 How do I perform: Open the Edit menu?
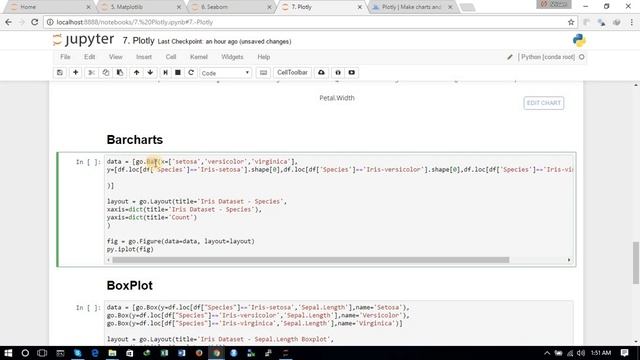(x=89, y=57)
